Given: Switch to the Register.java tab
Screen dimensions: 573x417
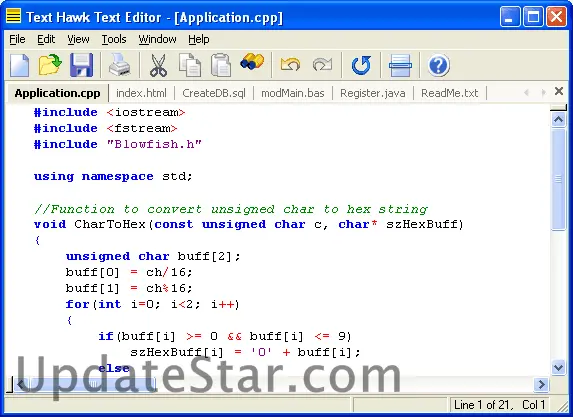Looking at the screenshot, I should pyautogui.click(x=373, y=93).
